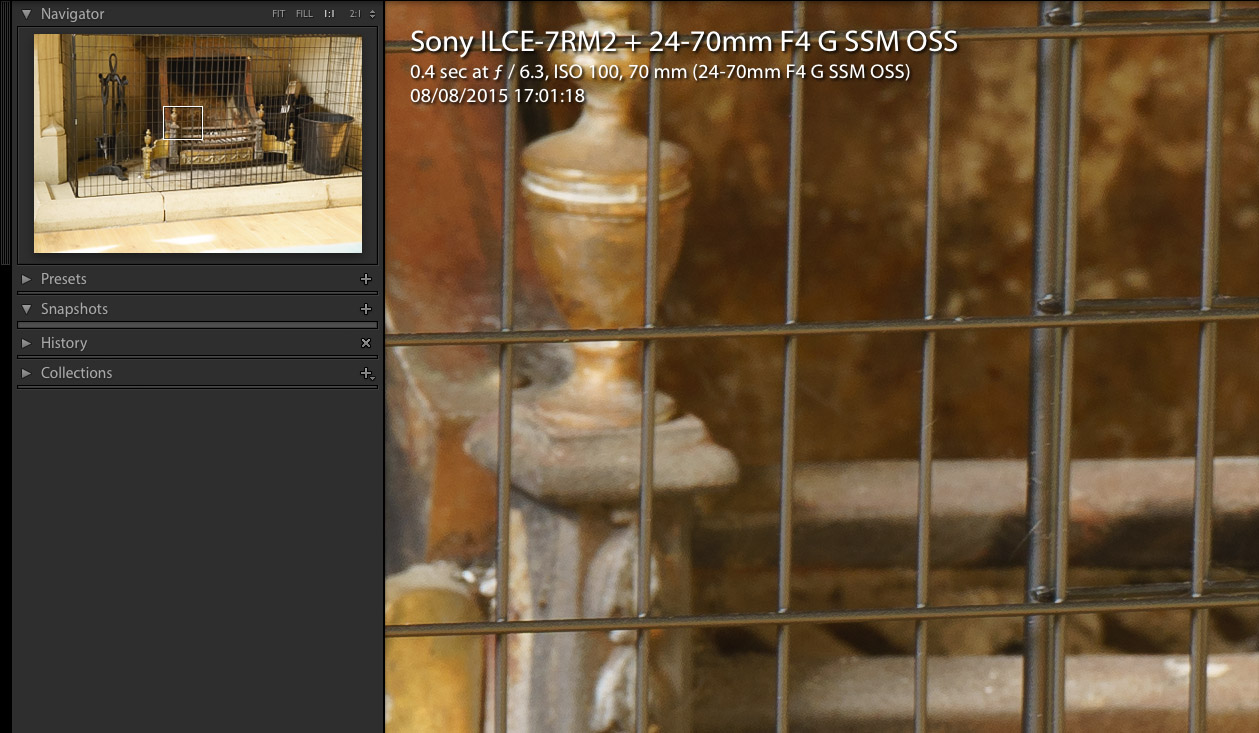Set Navigator zoom to FILL
The image size is (1259, 733).
point(304,14)
